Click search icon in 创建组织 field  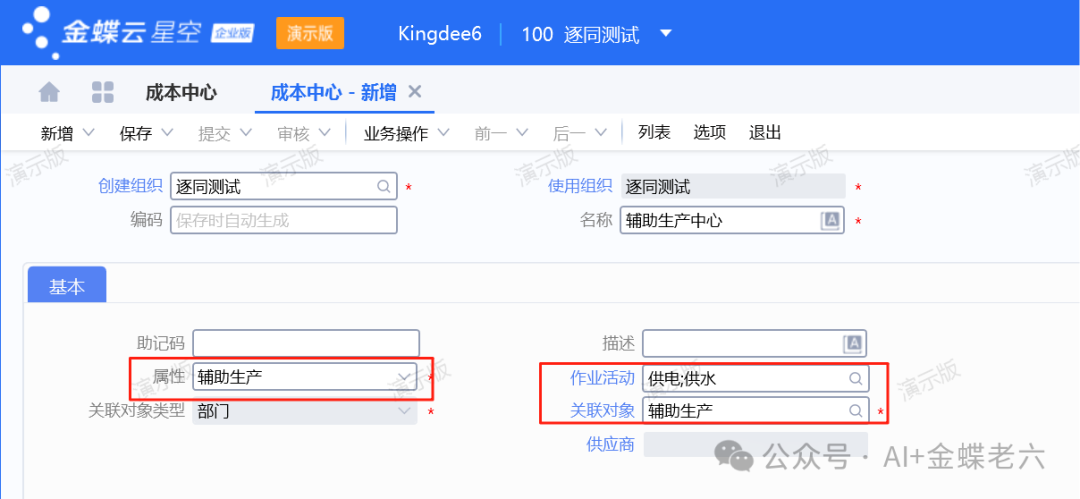click(x=383, y=187)
